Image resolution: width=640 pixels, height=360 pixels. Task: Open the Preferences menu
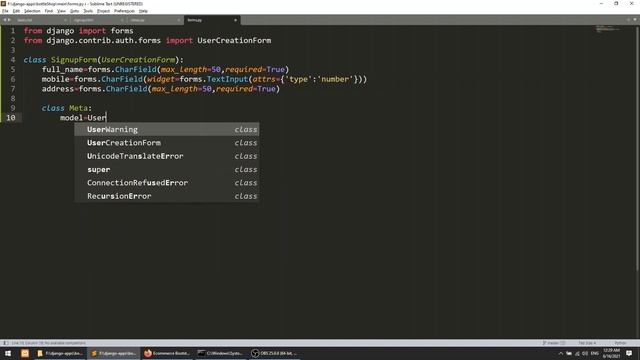click(124, 11)
